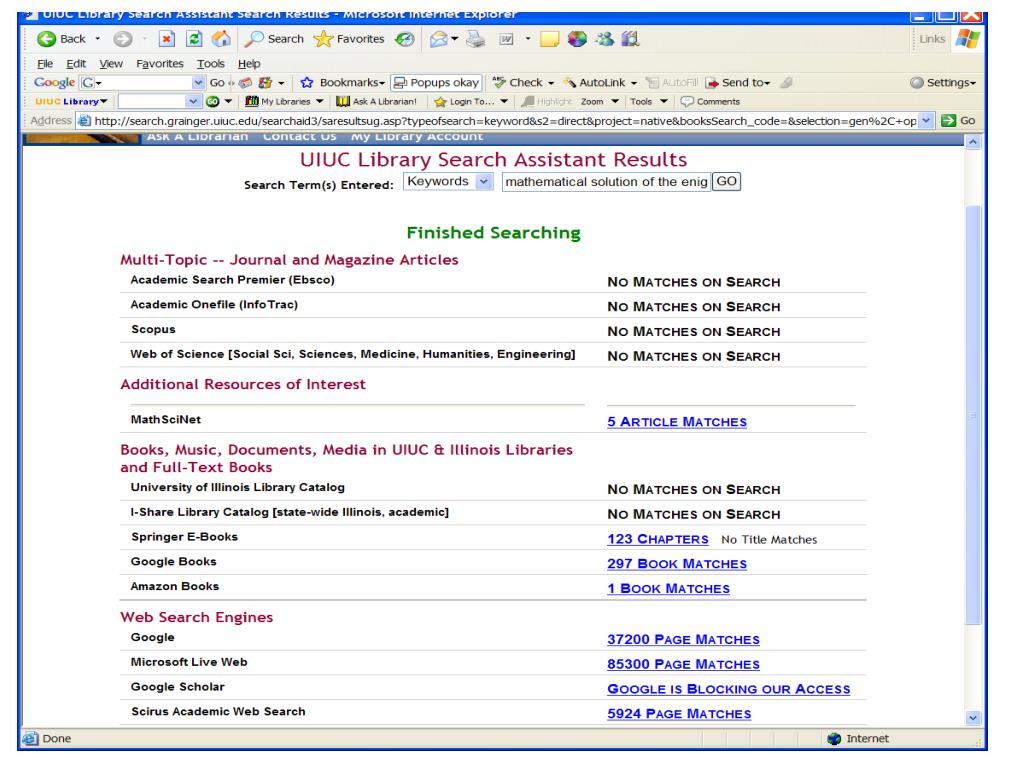
Task: Expand the Back button history arrow
Action: pos(98,39)
